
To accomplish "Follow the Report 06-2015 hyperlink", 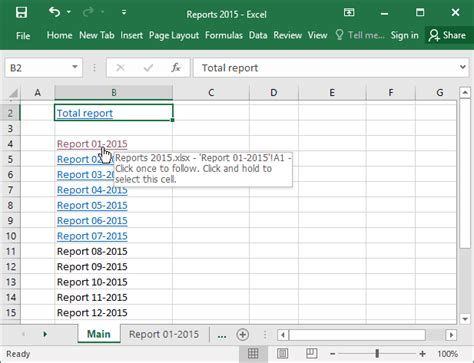I will coord(92,221).
